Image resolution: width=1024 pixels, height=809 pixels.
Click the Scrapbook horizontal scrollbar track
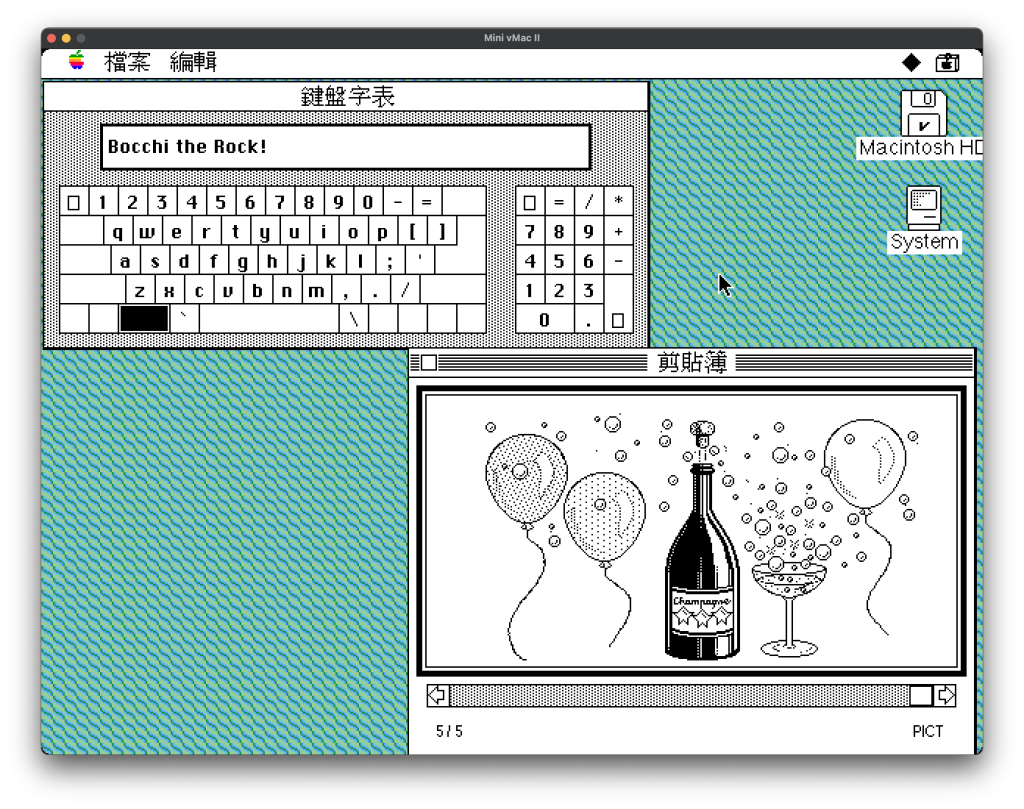point(680,695)
